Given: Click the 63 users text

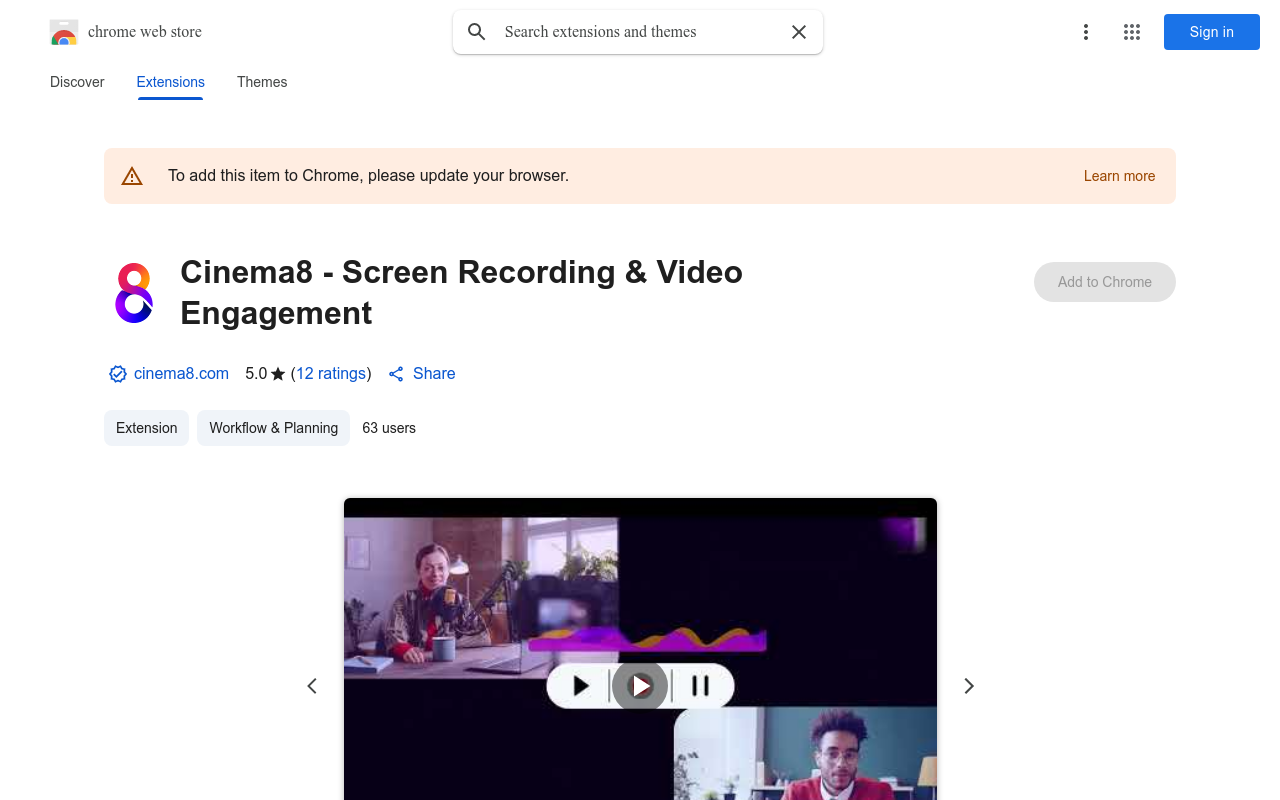Looking at the screenshot, I should pyautogui.click(x=389, y=428).
